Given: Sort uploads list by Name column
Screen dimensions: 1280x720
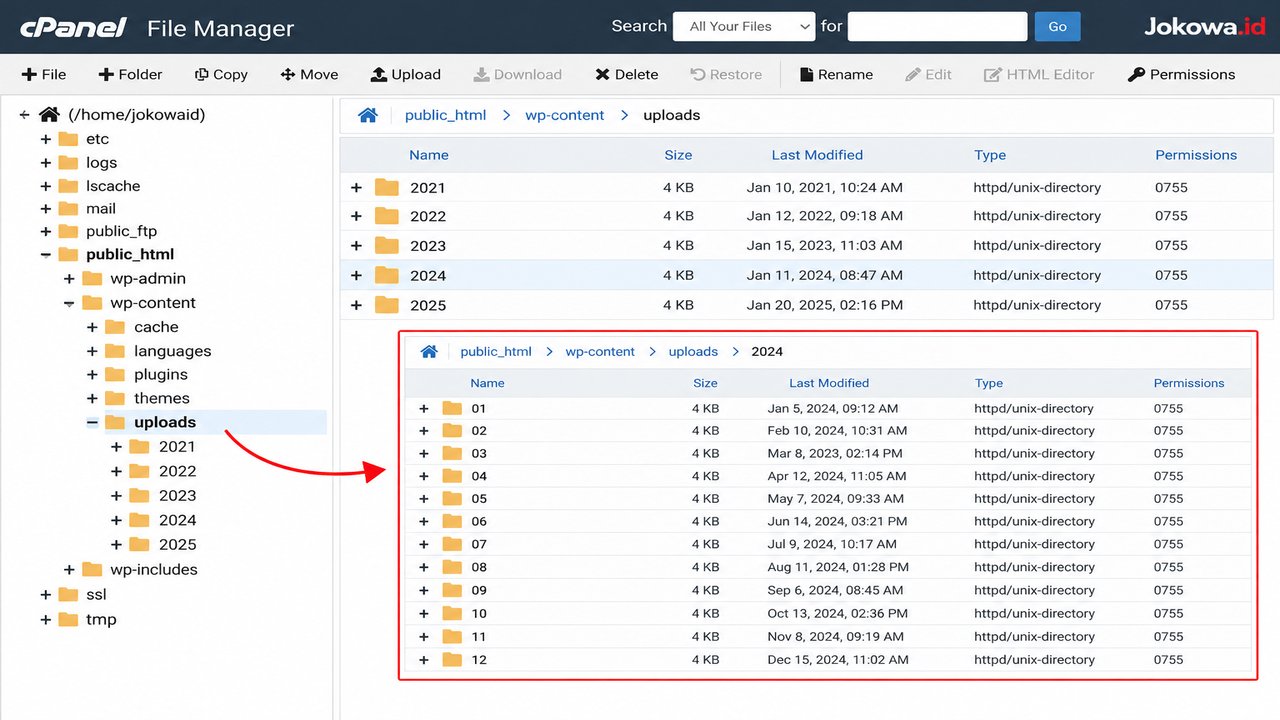Looking at the screenshot, I should [429, 155].
